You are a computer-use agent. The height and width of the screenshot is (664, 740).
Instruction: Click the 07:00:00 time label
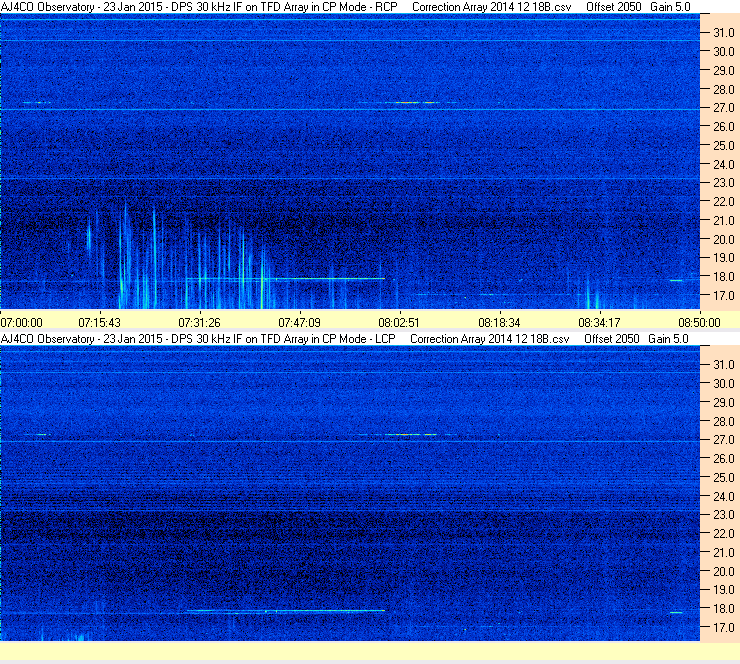coord(22,323)
